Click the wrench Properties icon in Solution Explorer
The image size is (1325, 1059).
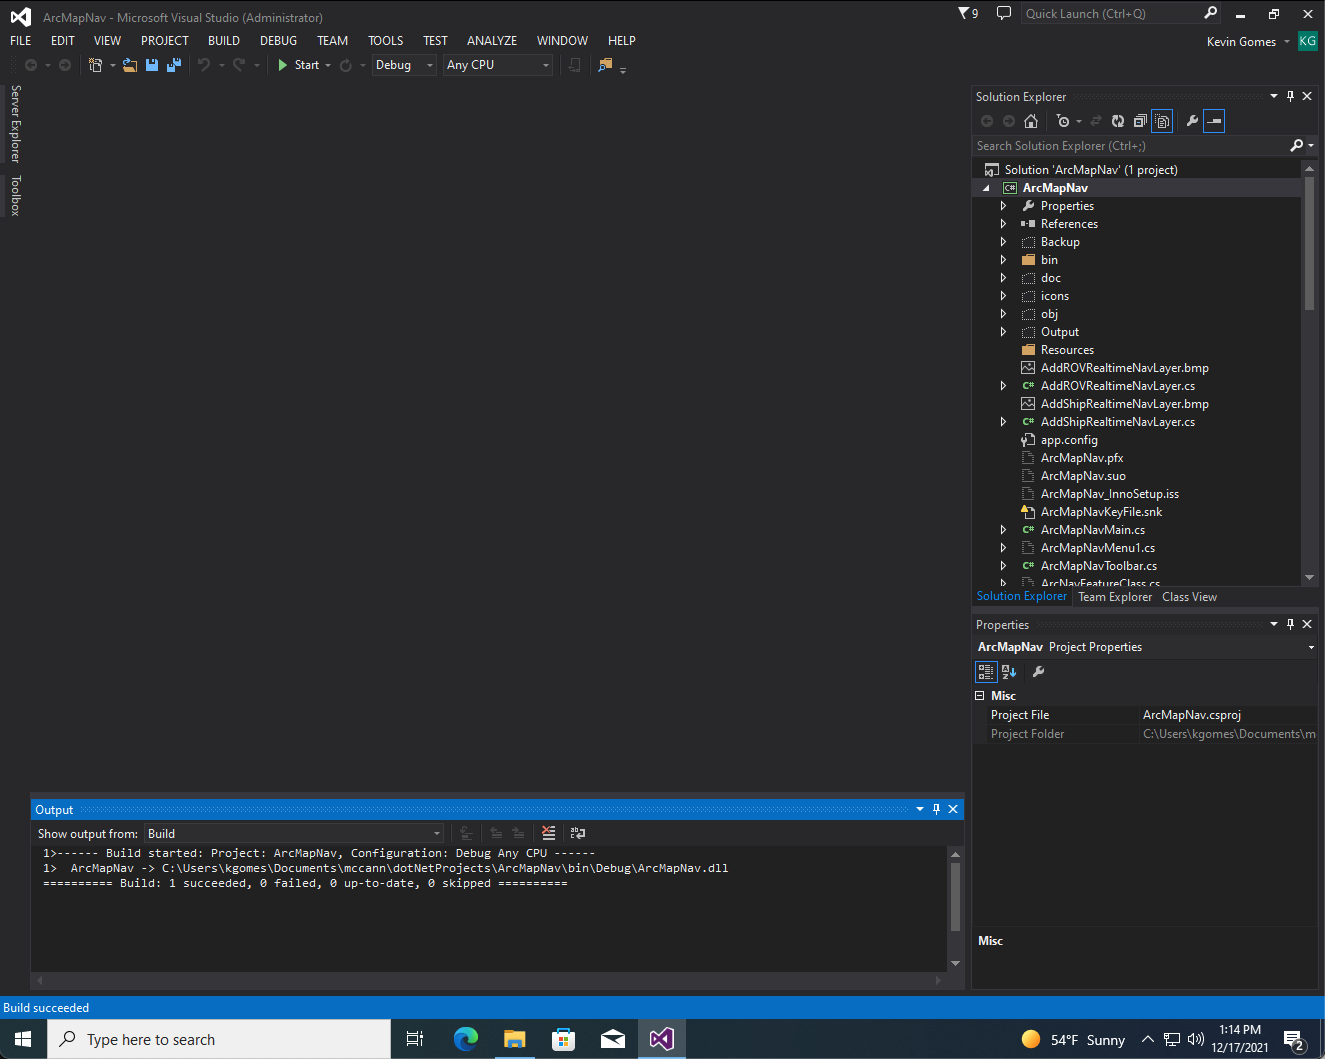[x=1192, y=121]
